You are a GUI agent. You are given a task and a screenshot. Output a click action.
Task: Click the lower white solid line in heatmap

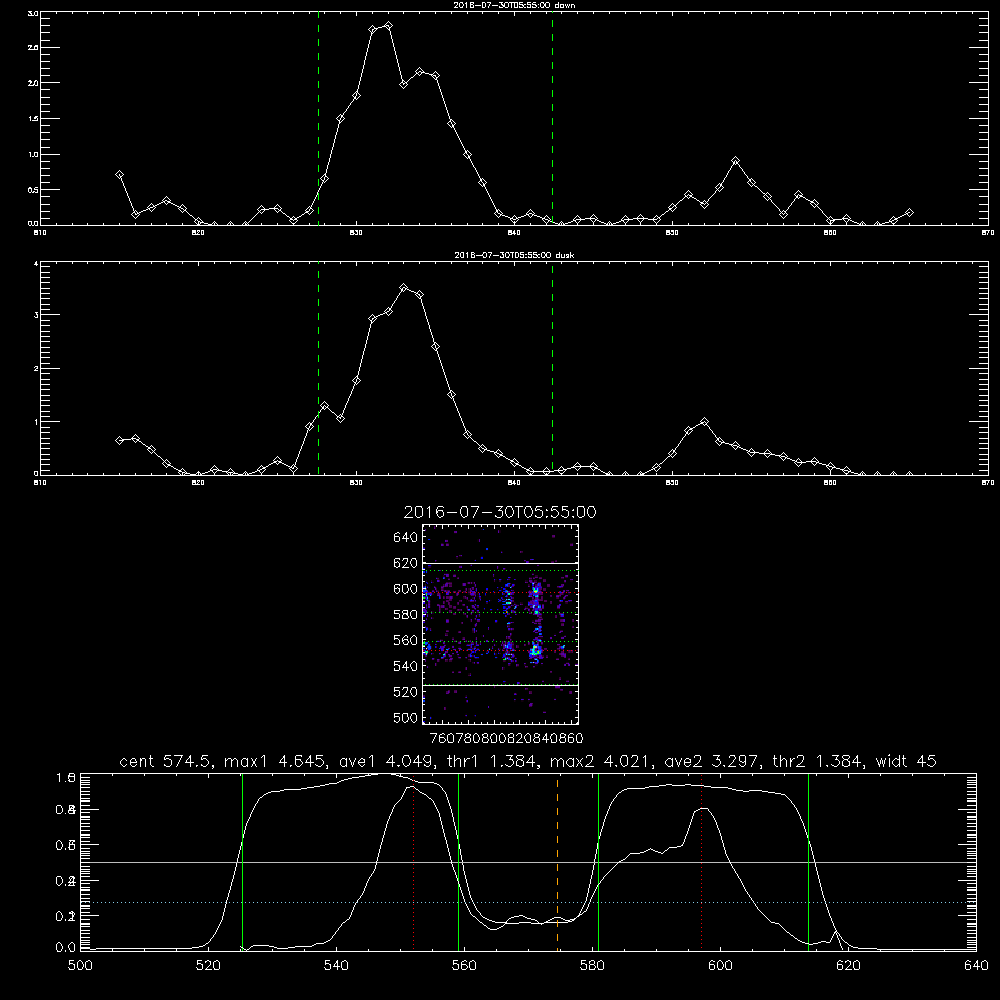click(501, 685)
